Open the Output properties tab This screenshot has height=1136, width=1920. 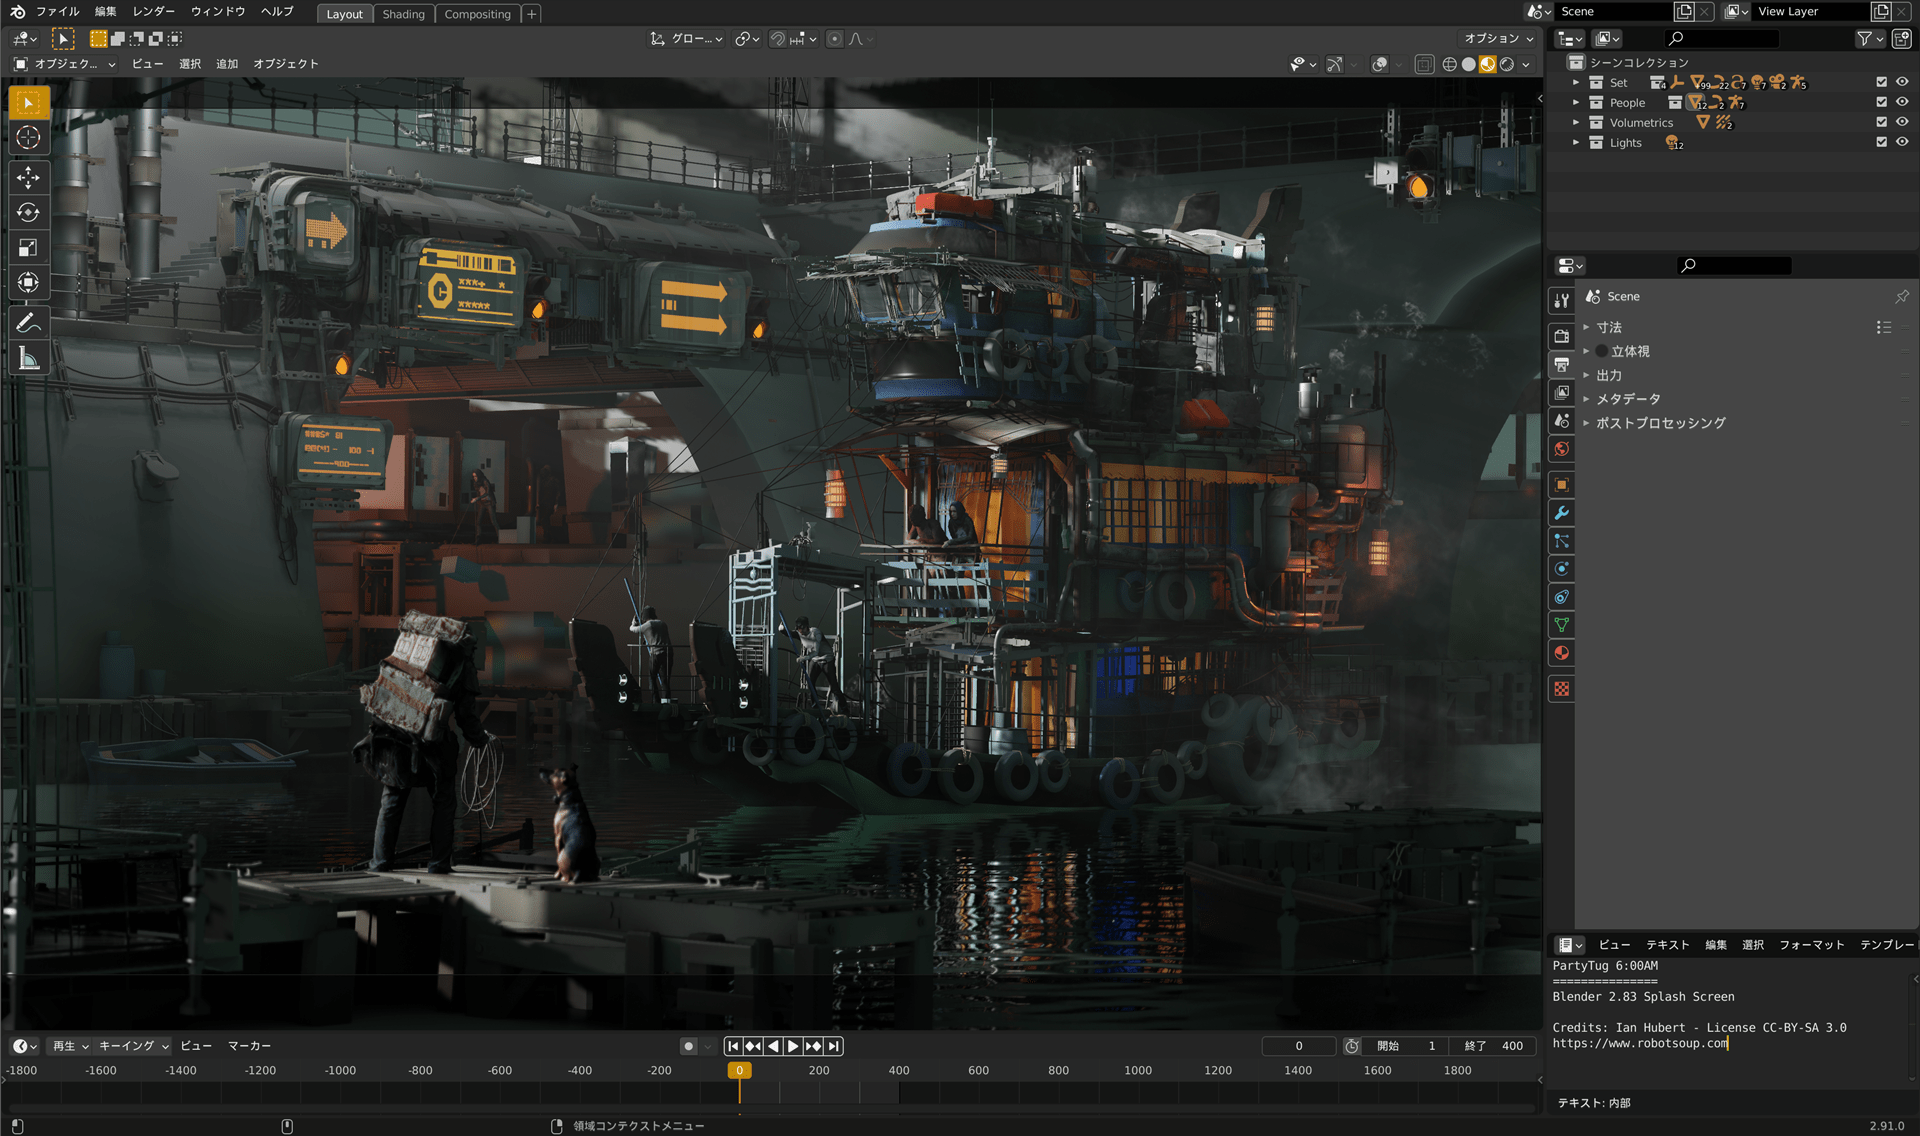click(1561, 364)
